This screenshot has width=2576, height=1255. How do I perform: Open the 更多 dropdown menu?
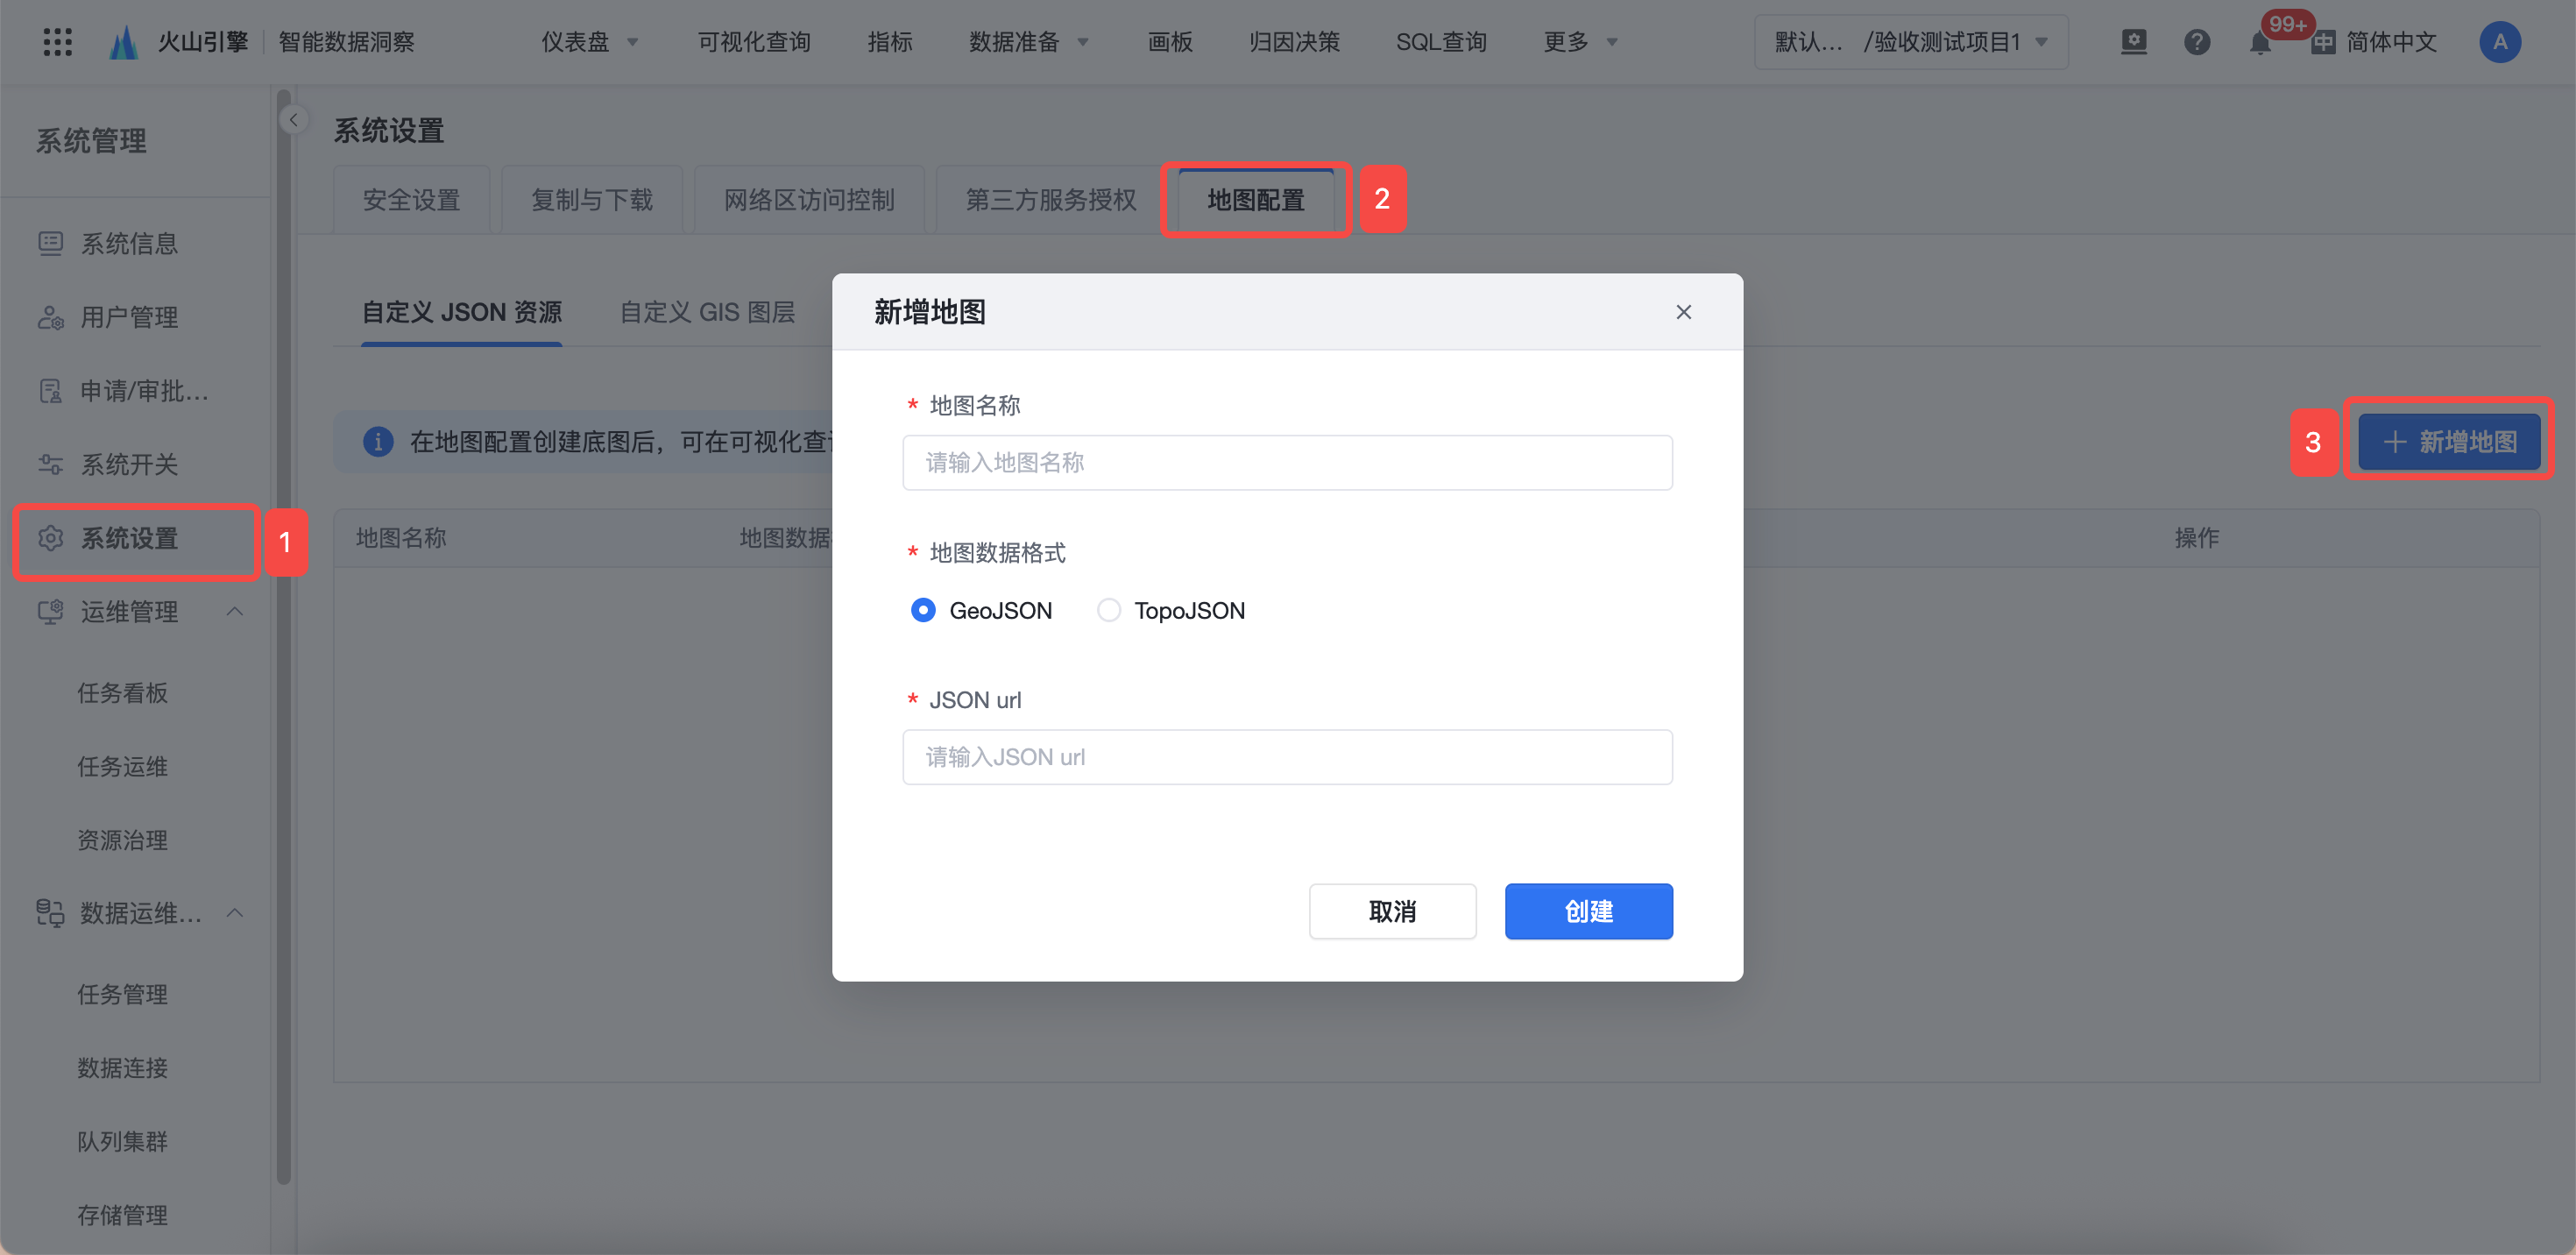click(x=1580, y=42)
